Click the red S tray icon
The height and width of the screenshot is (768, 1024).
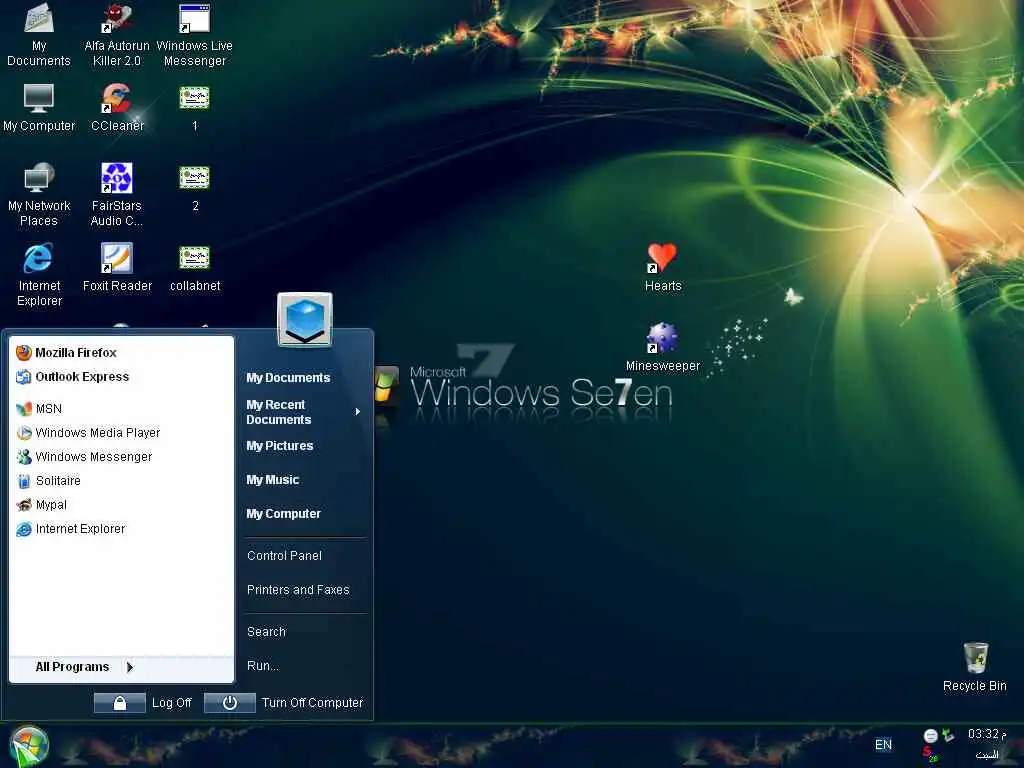point(929,753)
